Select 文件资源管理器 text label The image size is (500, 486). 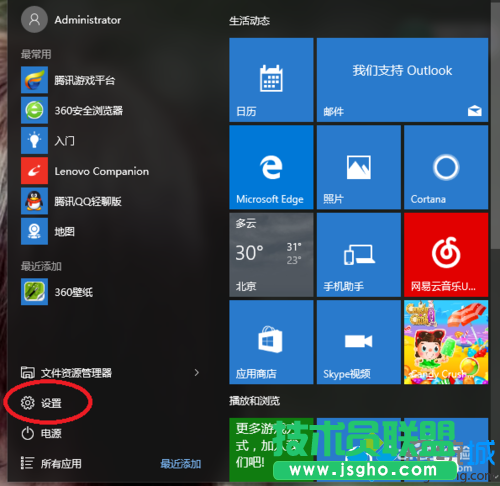76,373
